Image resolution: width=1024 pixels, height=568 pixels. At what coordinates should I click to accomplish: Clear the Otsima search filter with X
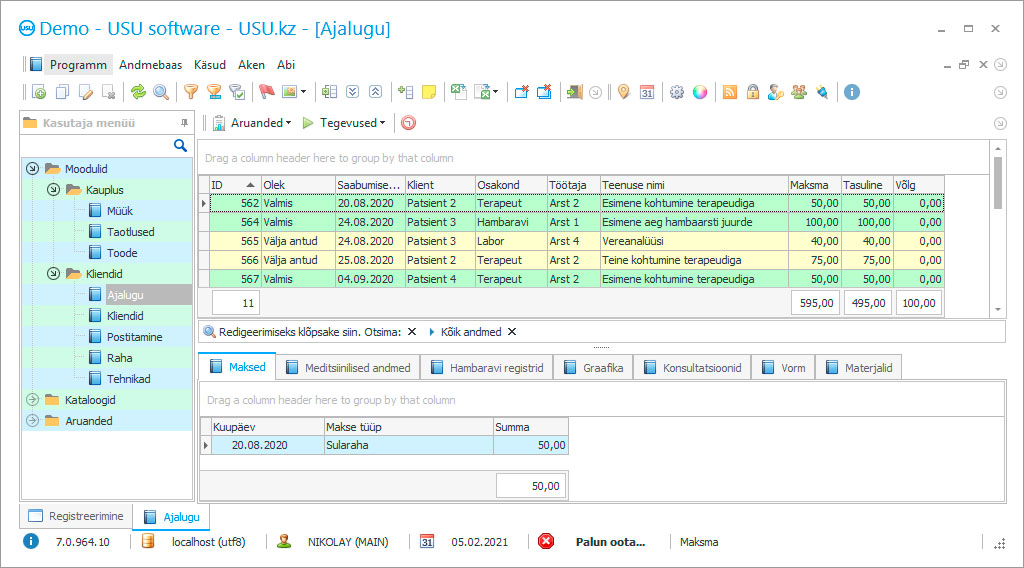[412, 332]
